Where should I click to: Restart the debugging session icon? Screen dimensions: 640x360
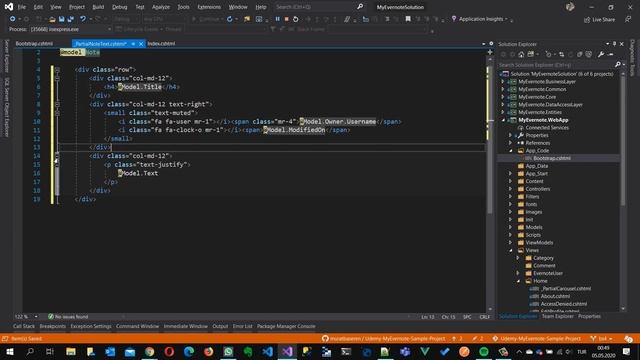click(296, 19)
